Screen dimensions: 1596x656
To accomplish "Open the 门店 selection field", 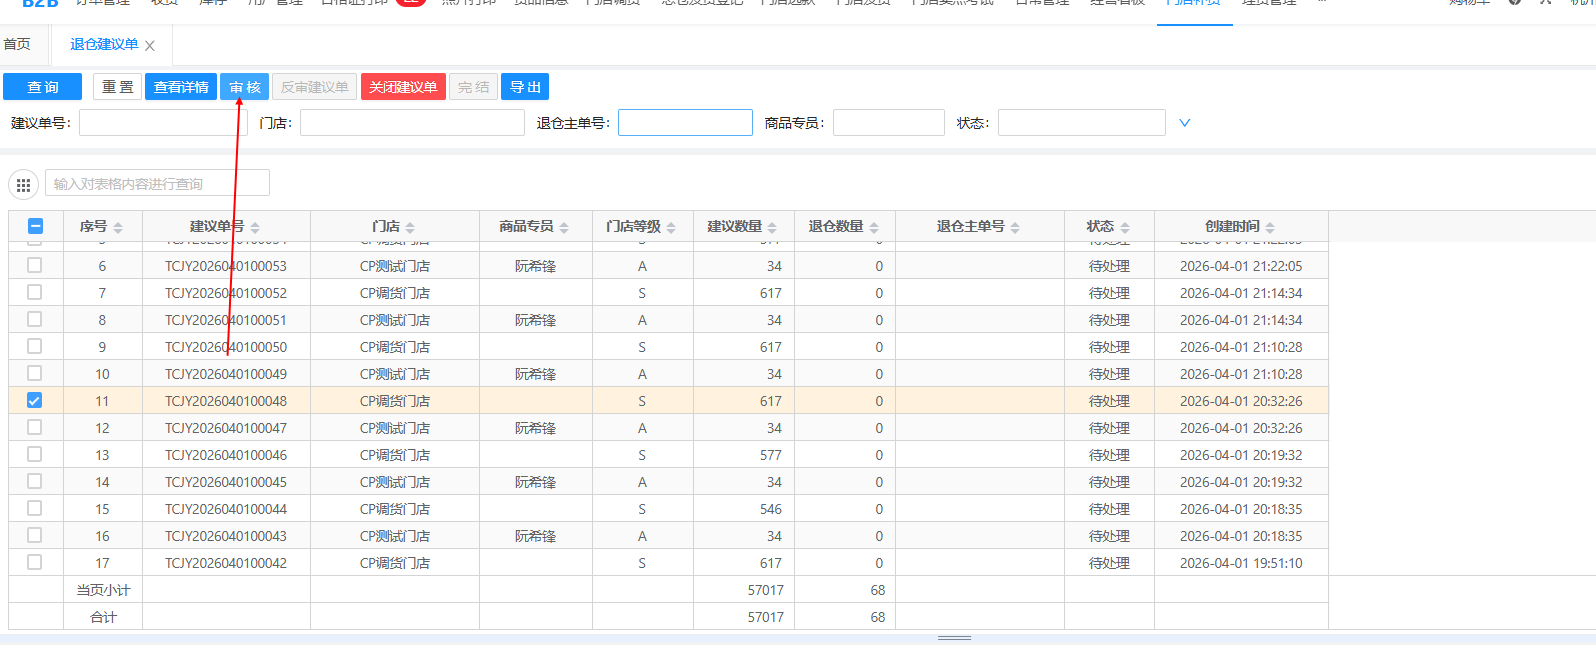I will click(412, 123).
